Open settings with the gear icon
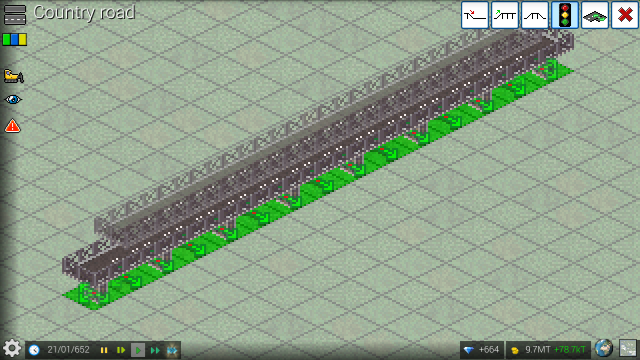 tap(12, 349)
